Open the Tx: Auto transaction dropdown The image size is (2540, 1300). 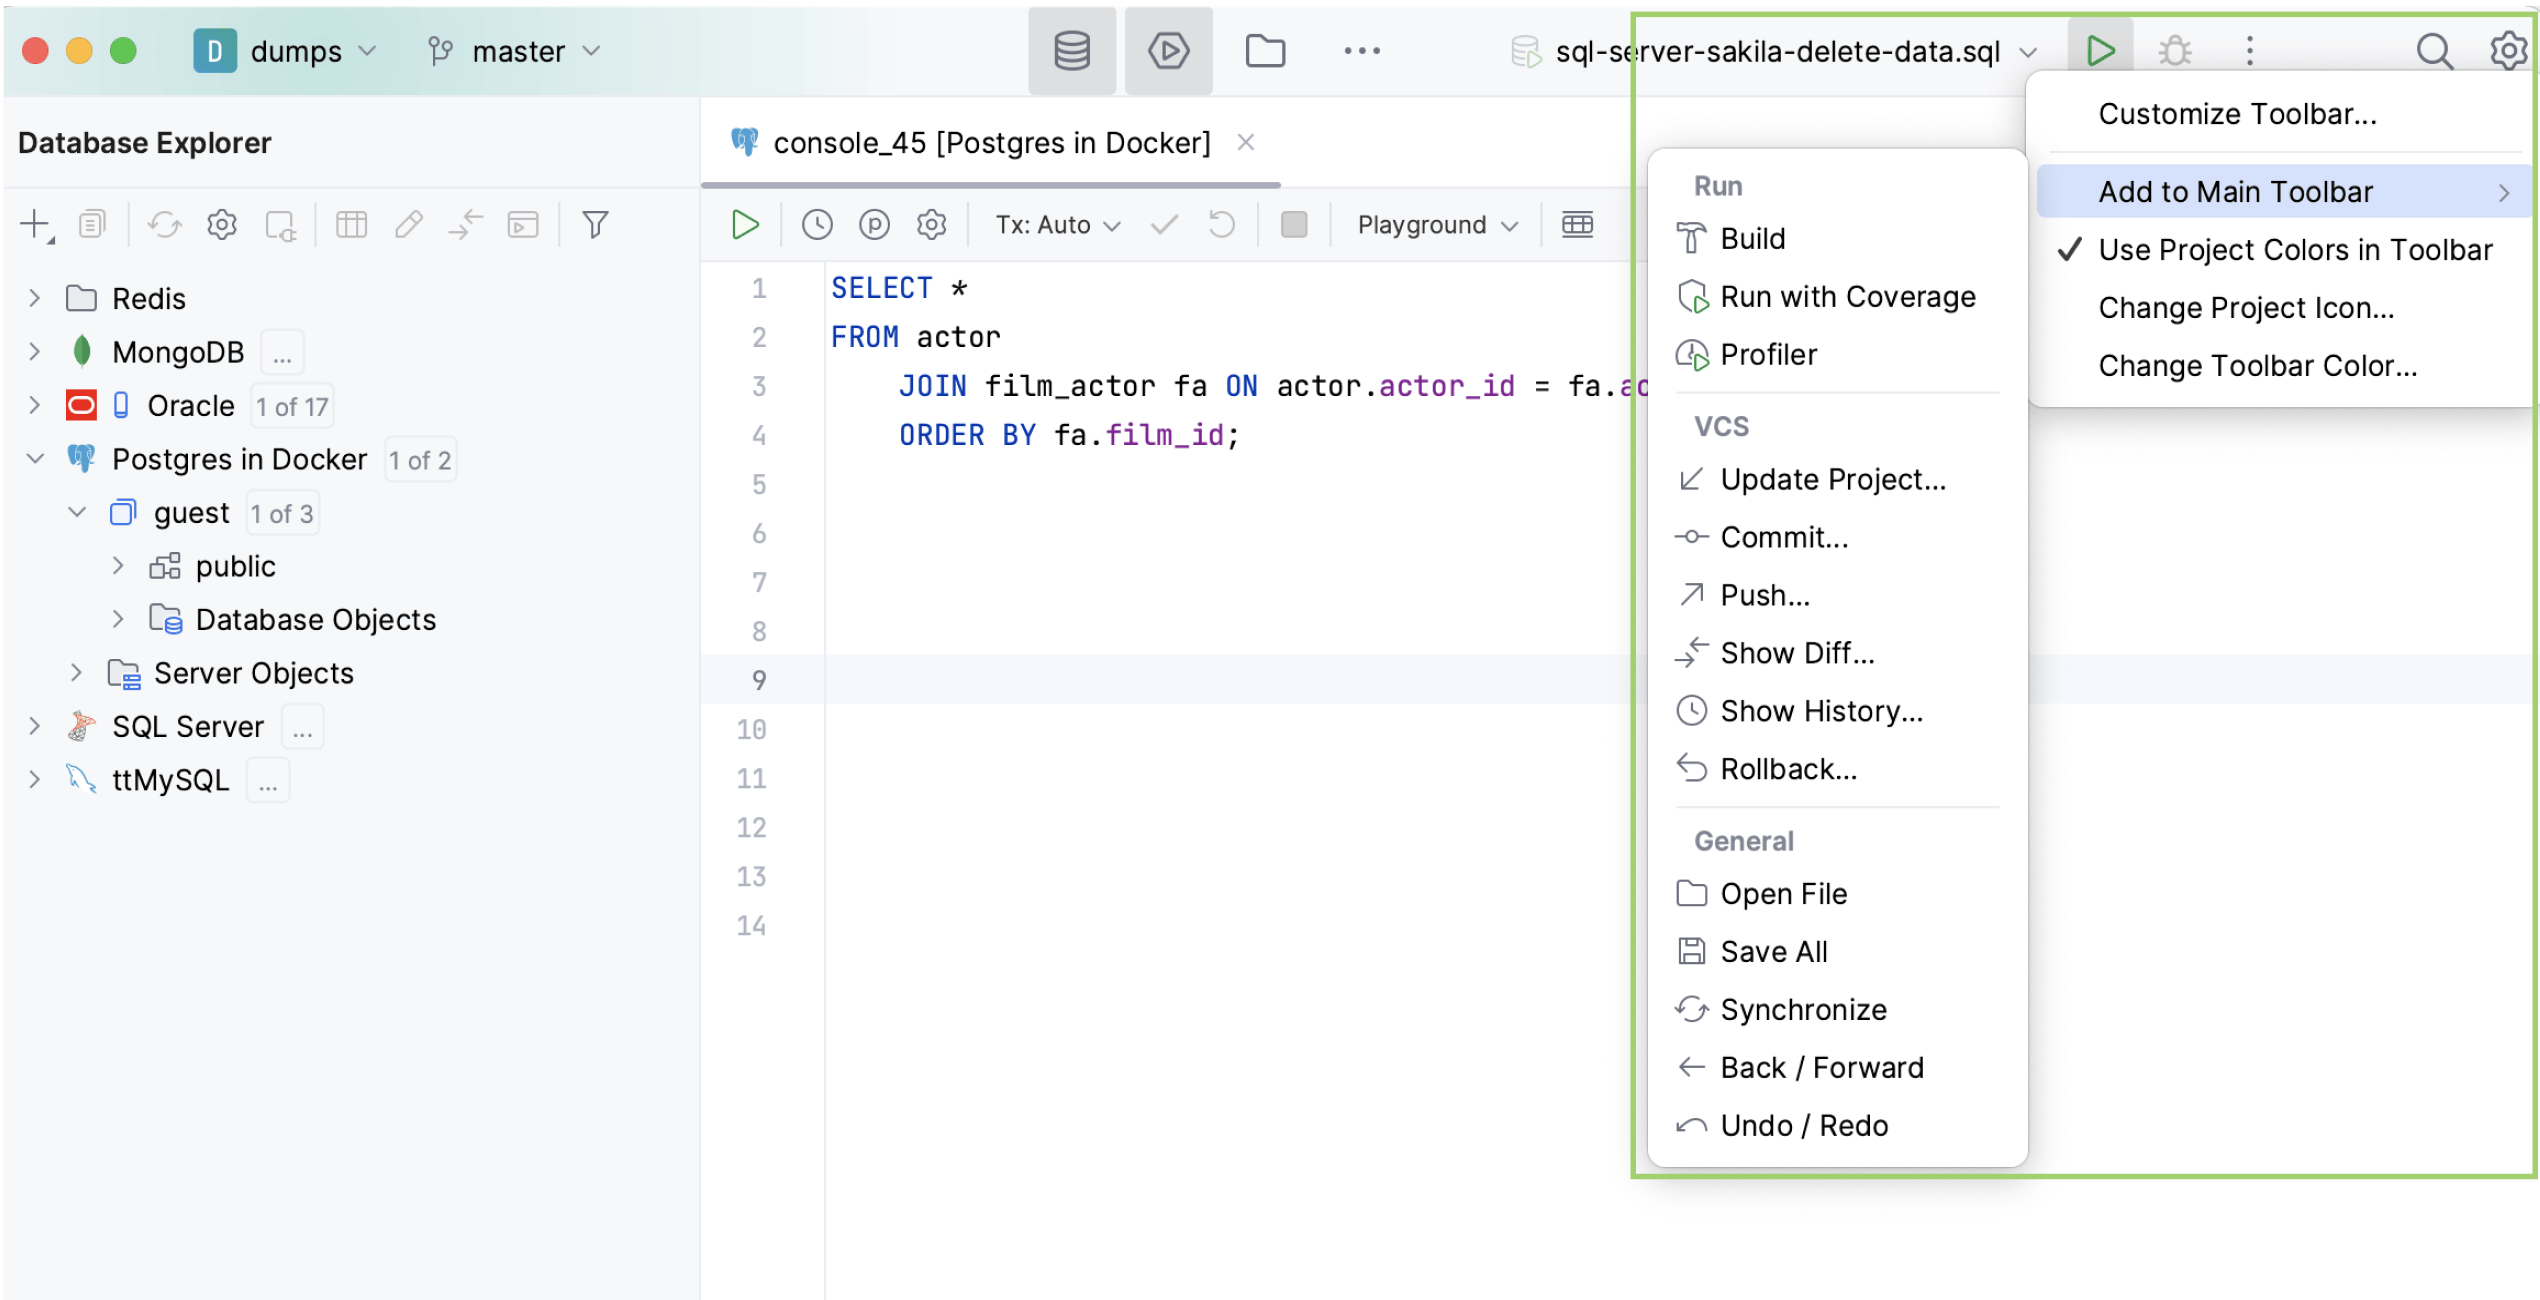[1057, 225]
